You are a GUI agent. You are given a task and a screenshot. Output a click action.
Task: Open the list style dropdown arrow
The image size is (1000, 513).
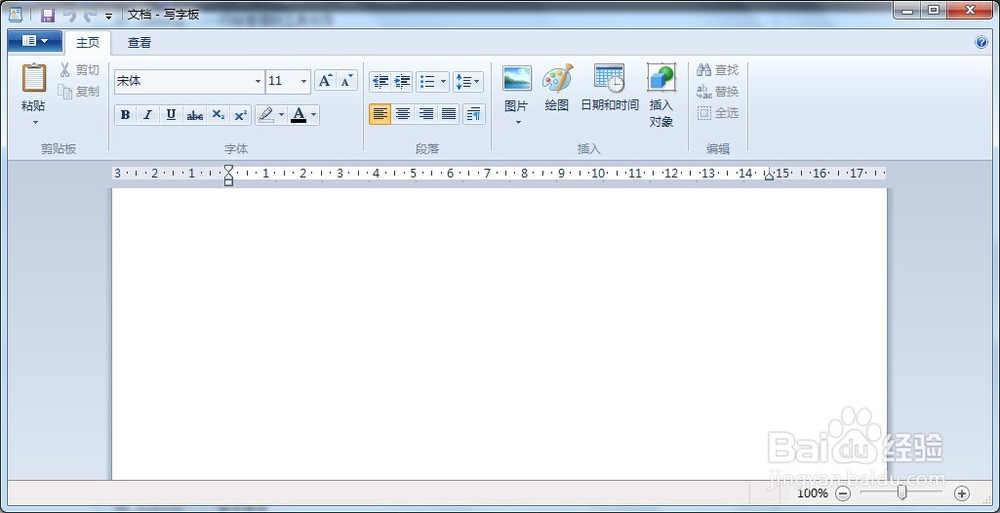[444, 82]
